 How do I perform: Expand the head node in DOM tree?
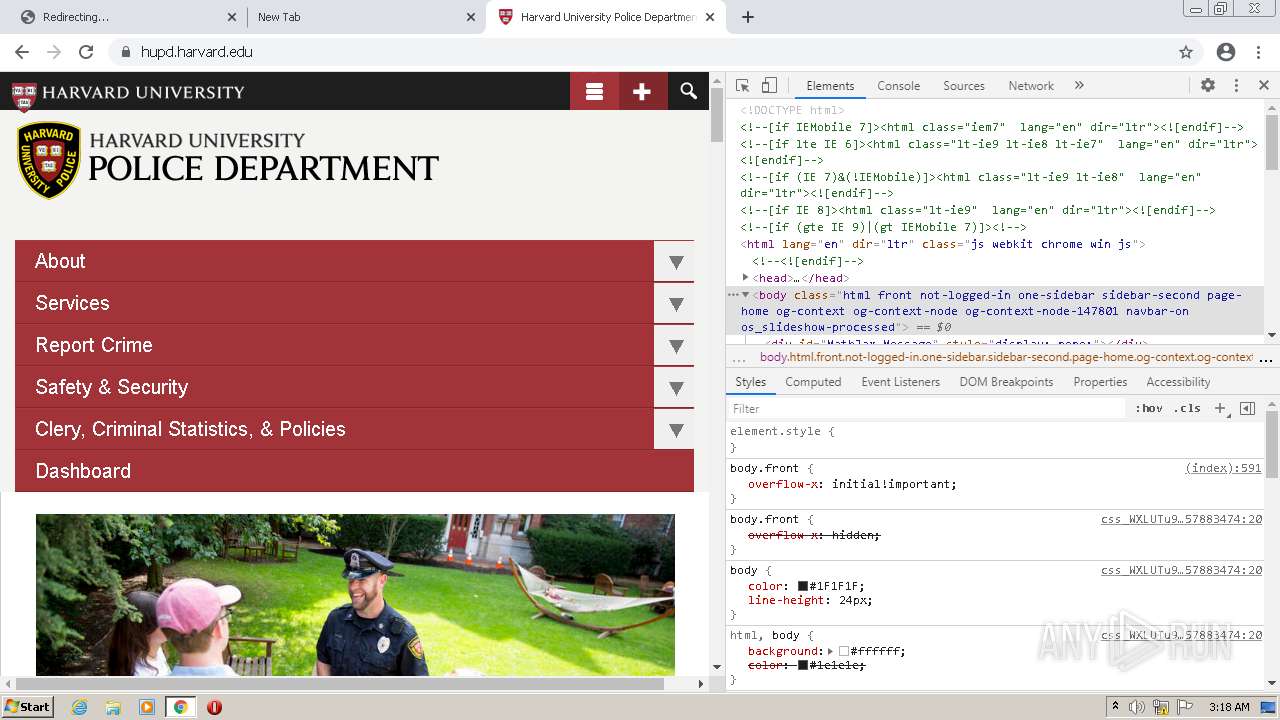[746, 277]
